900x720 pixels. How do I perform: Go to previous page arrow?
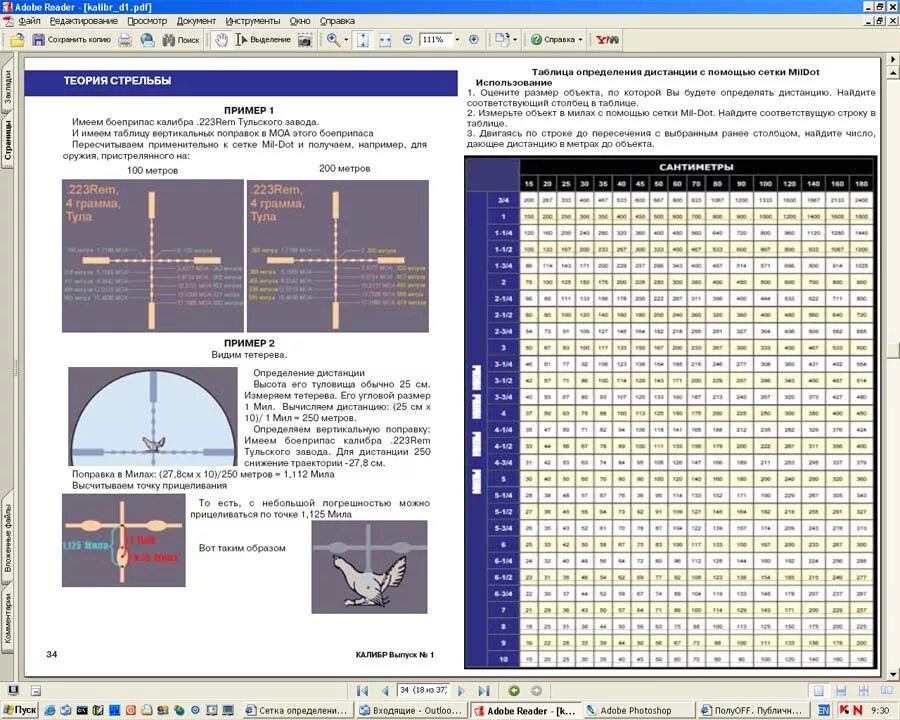point(385,691)
